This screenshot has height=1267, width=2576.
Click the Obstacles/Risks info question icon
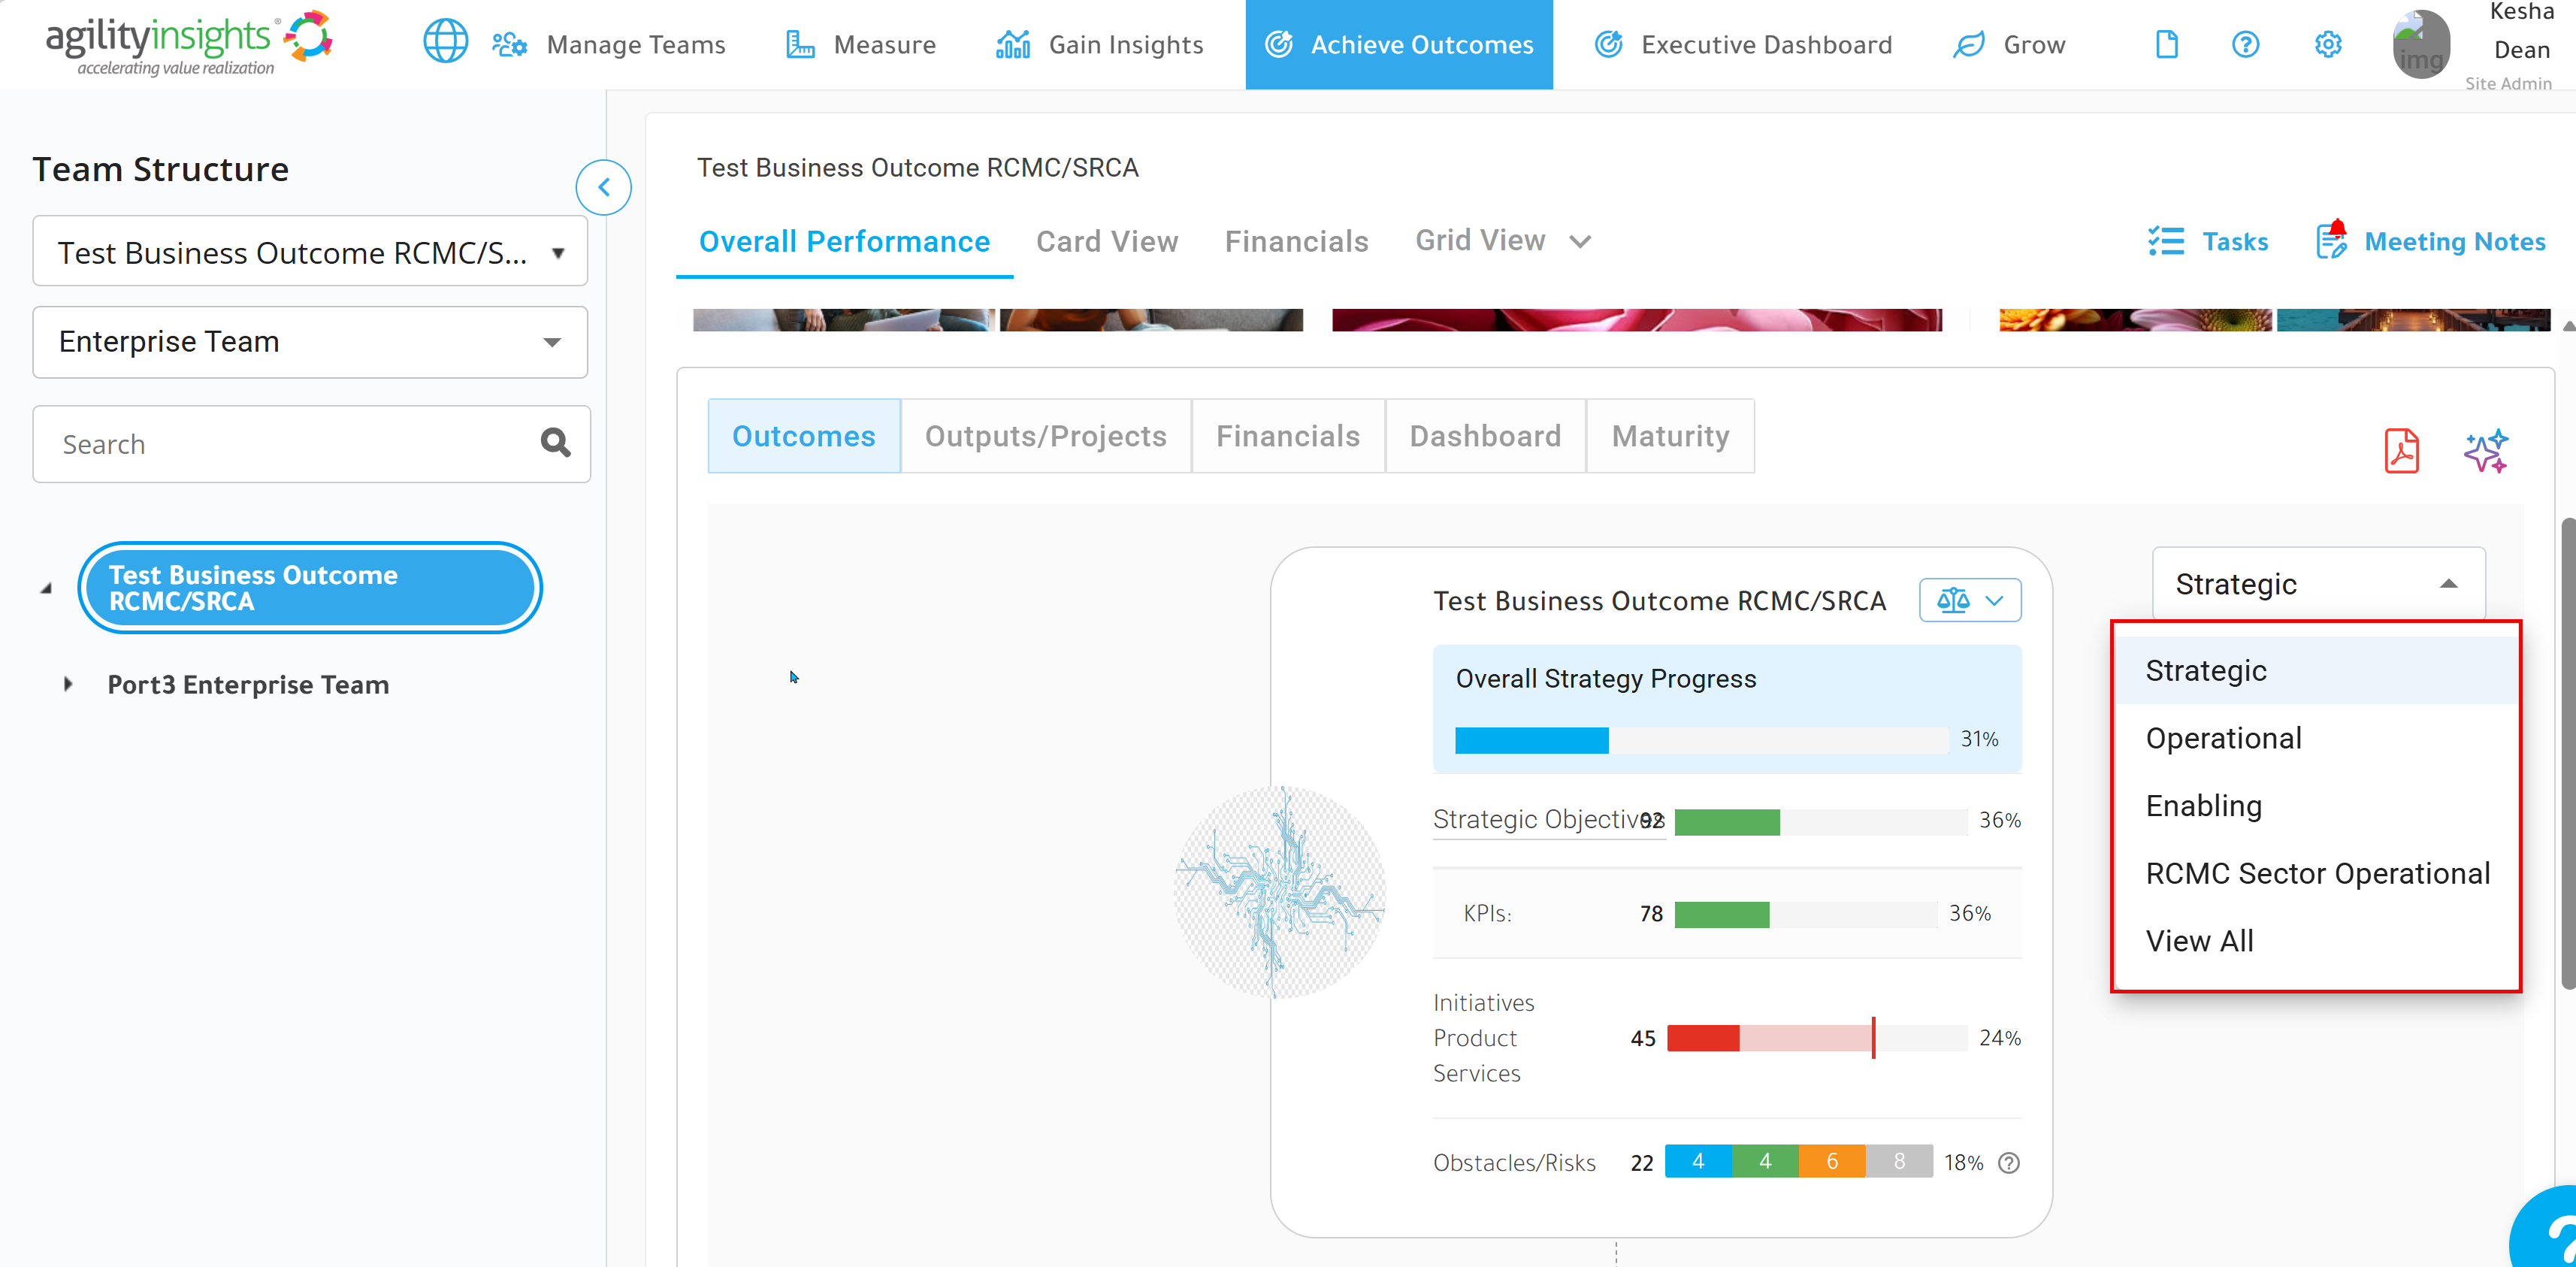2008,1163
